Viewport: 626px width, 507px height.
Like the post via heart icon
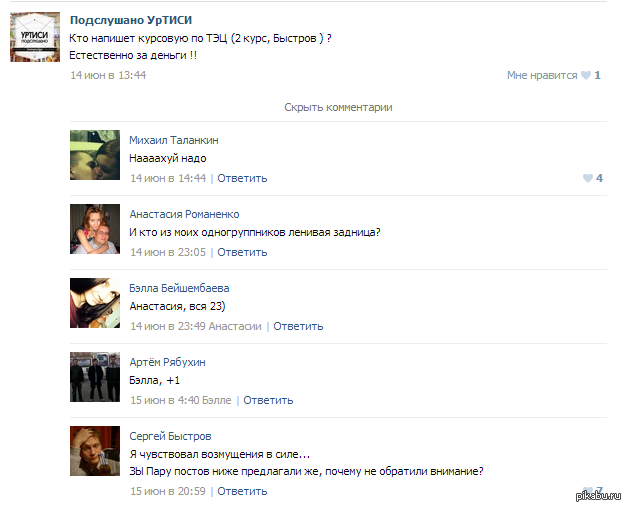point(586,75)
